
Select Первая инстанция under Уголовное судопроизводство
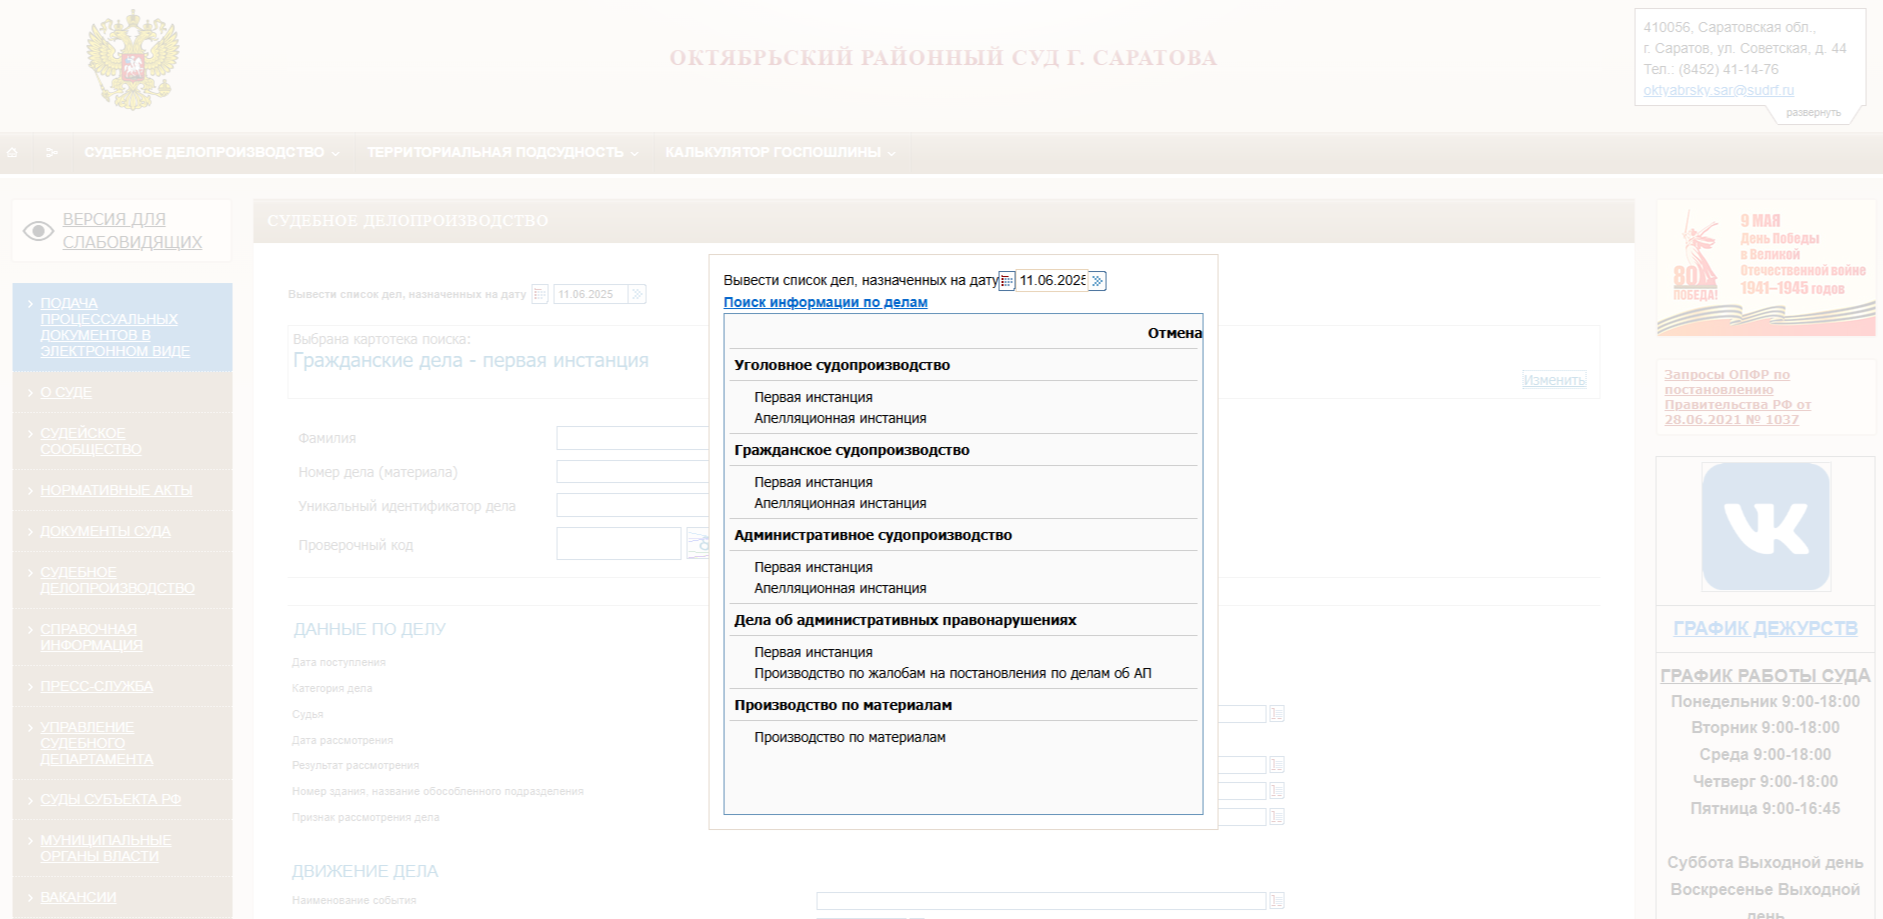(813, 397)
